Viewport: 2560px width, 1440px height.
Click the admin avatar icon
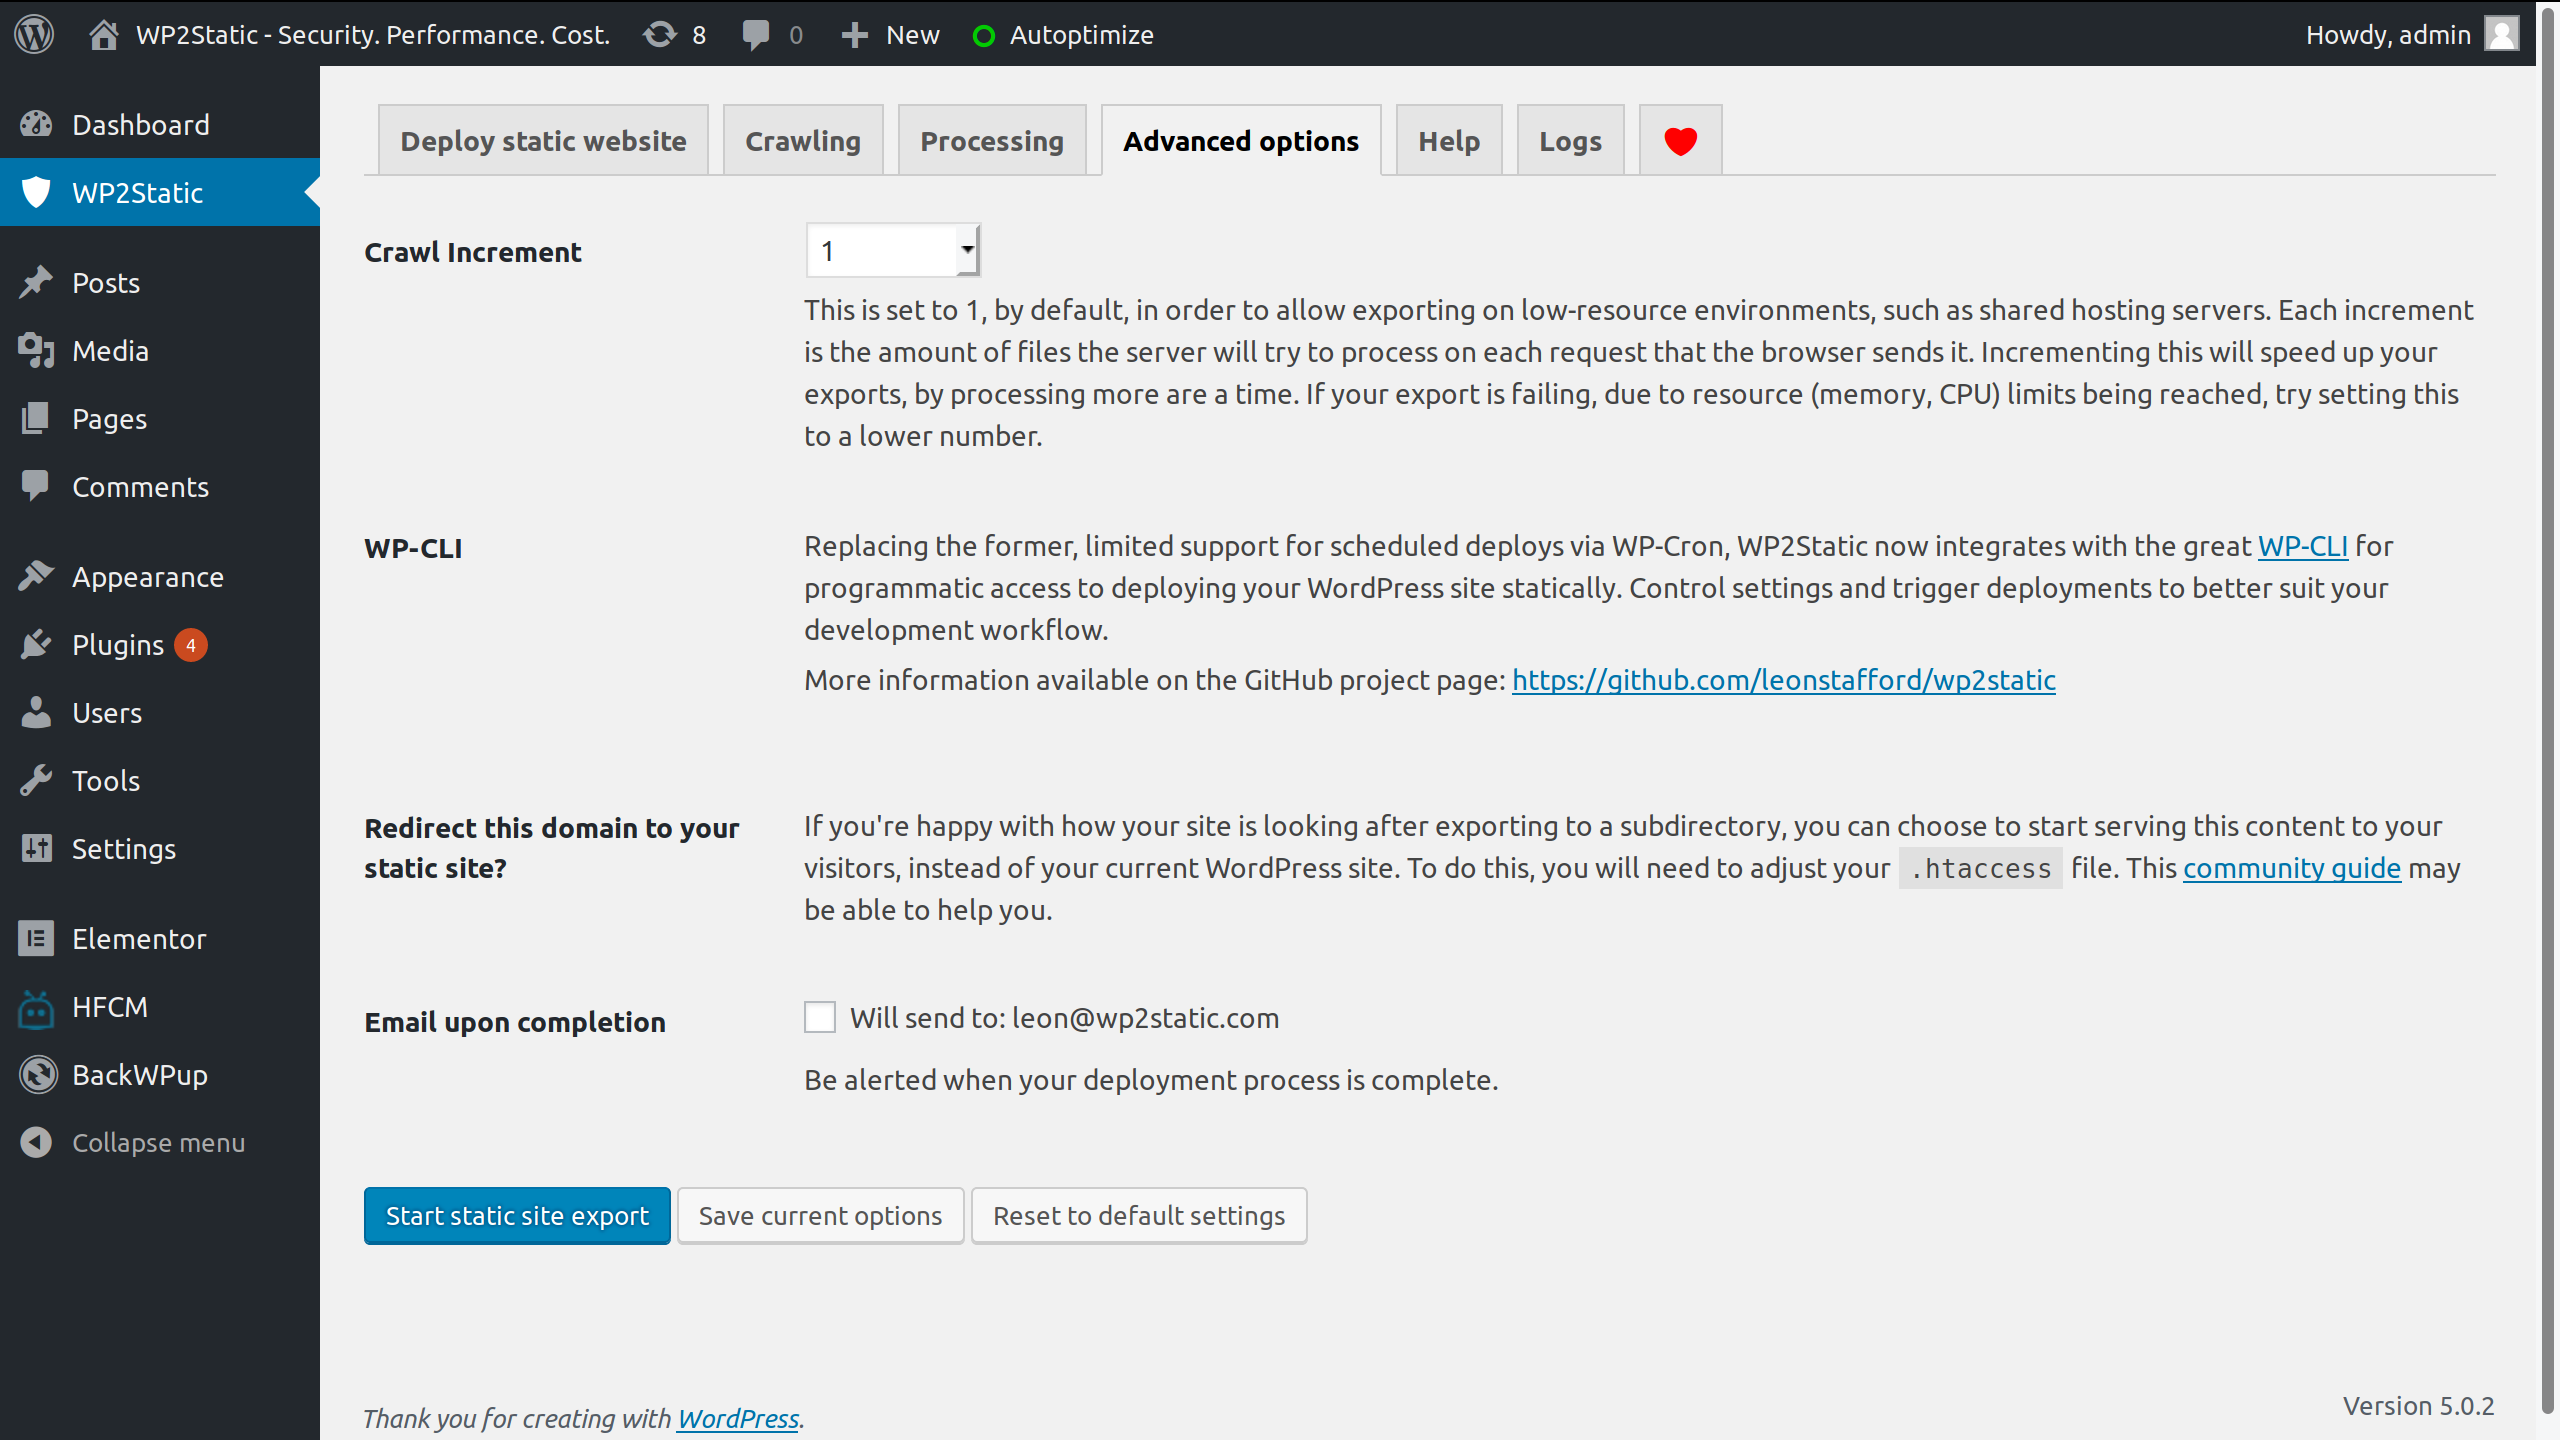pos(2501,34)
